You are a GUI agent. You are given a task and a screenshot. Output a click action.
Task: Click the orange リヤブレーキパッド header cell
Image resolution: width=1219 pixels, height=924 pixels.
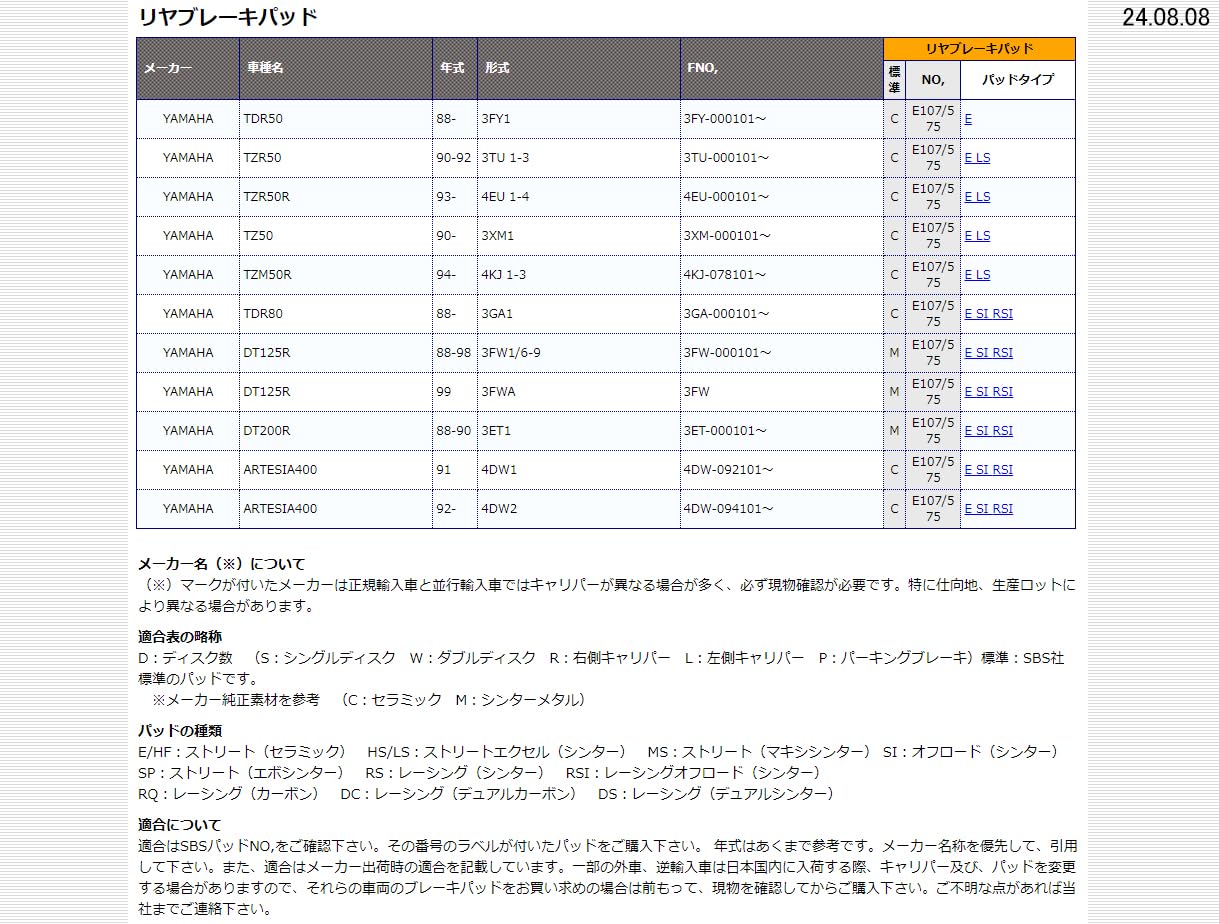(979, 49)
